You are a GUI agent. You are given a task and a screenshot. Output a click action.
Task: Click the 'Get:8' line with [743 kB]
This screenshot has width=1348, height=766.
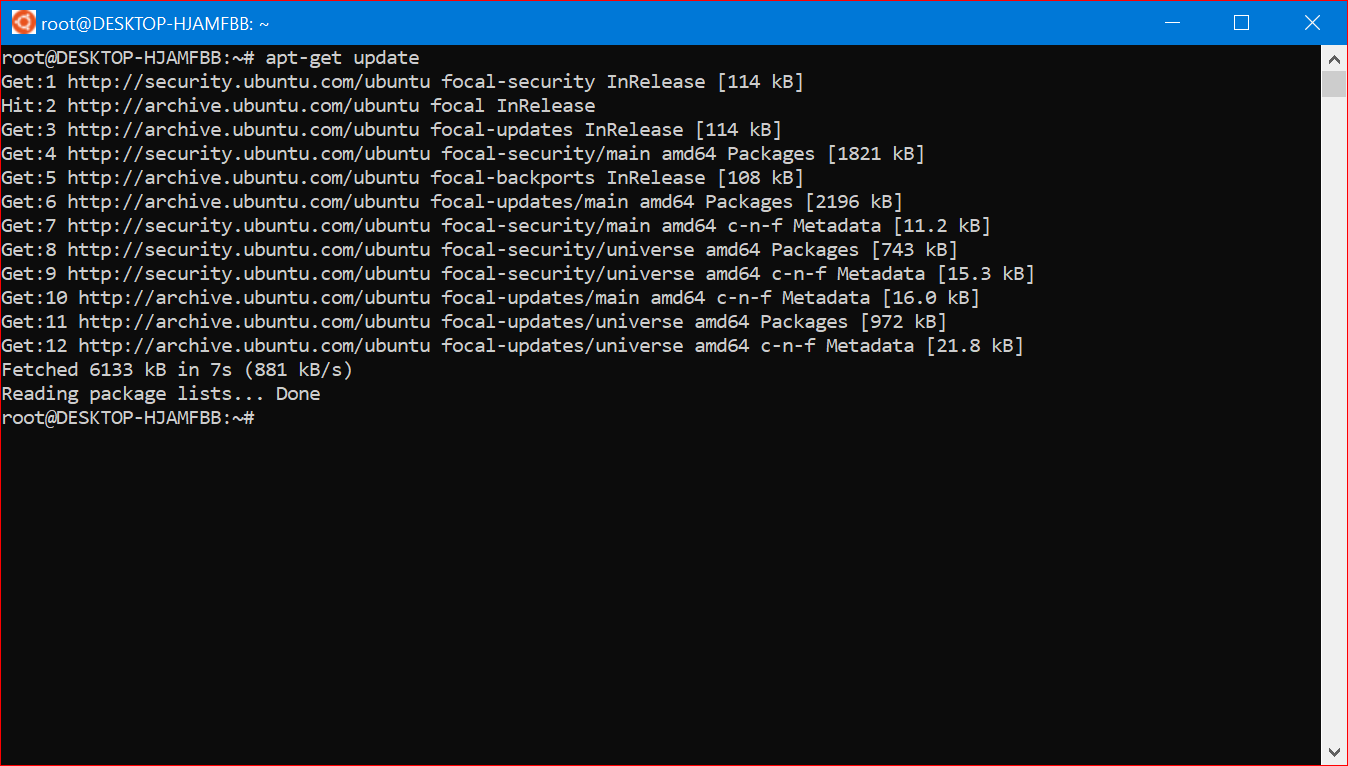pos(479,250)
